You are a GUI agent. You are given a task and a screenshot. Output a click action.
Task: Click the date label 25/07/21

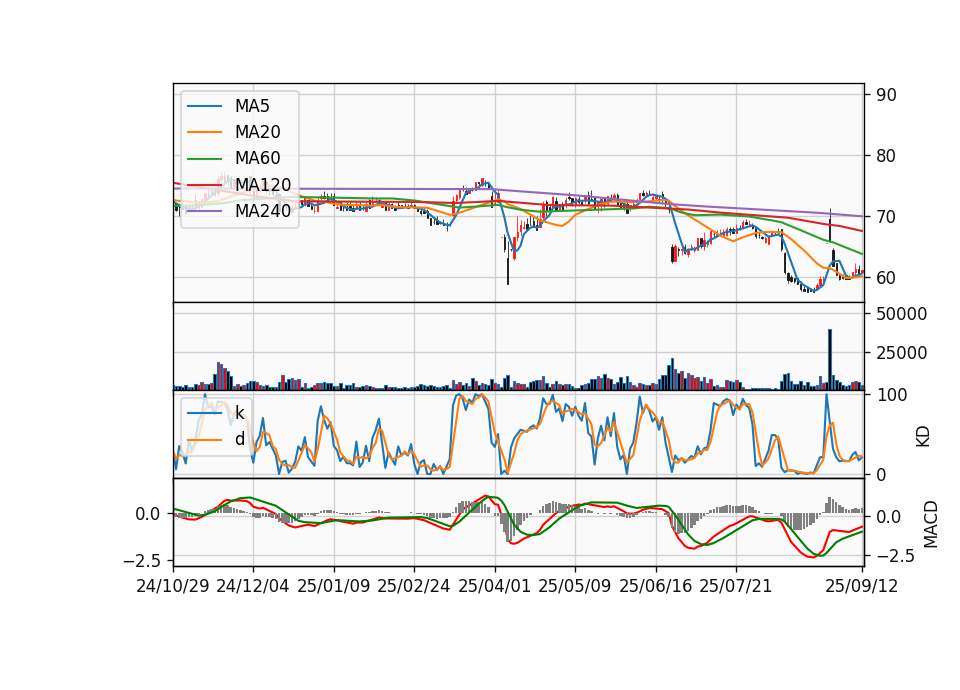[x=735, y=586]
